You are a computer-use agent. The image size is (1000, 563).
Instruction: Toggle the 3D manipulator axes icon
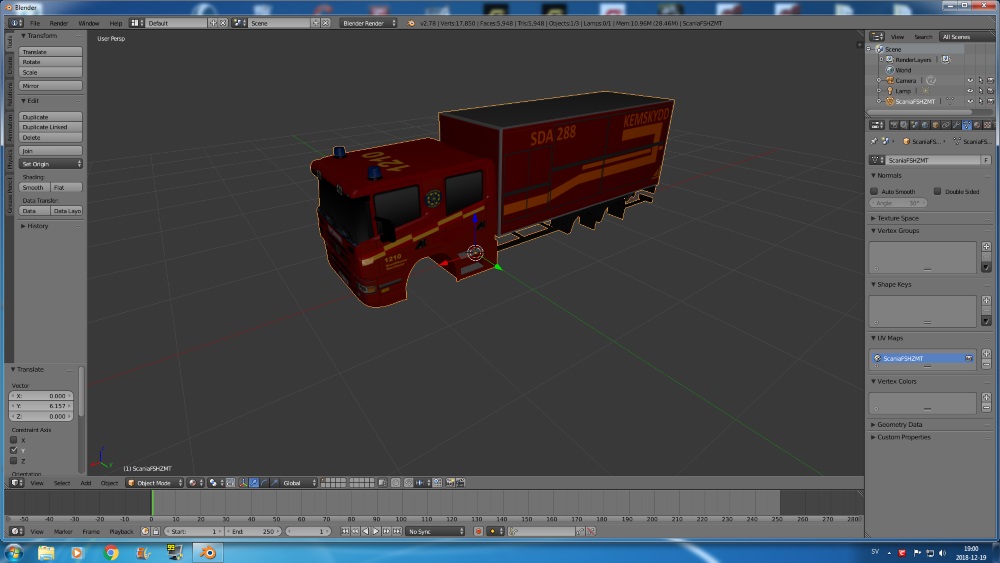(243, 483)
